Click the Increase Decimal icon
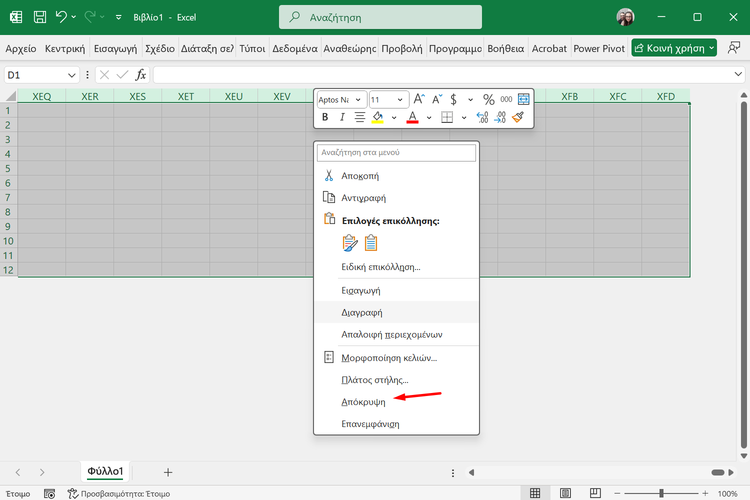This screenshot has width=750, height=500. point(481,117)
